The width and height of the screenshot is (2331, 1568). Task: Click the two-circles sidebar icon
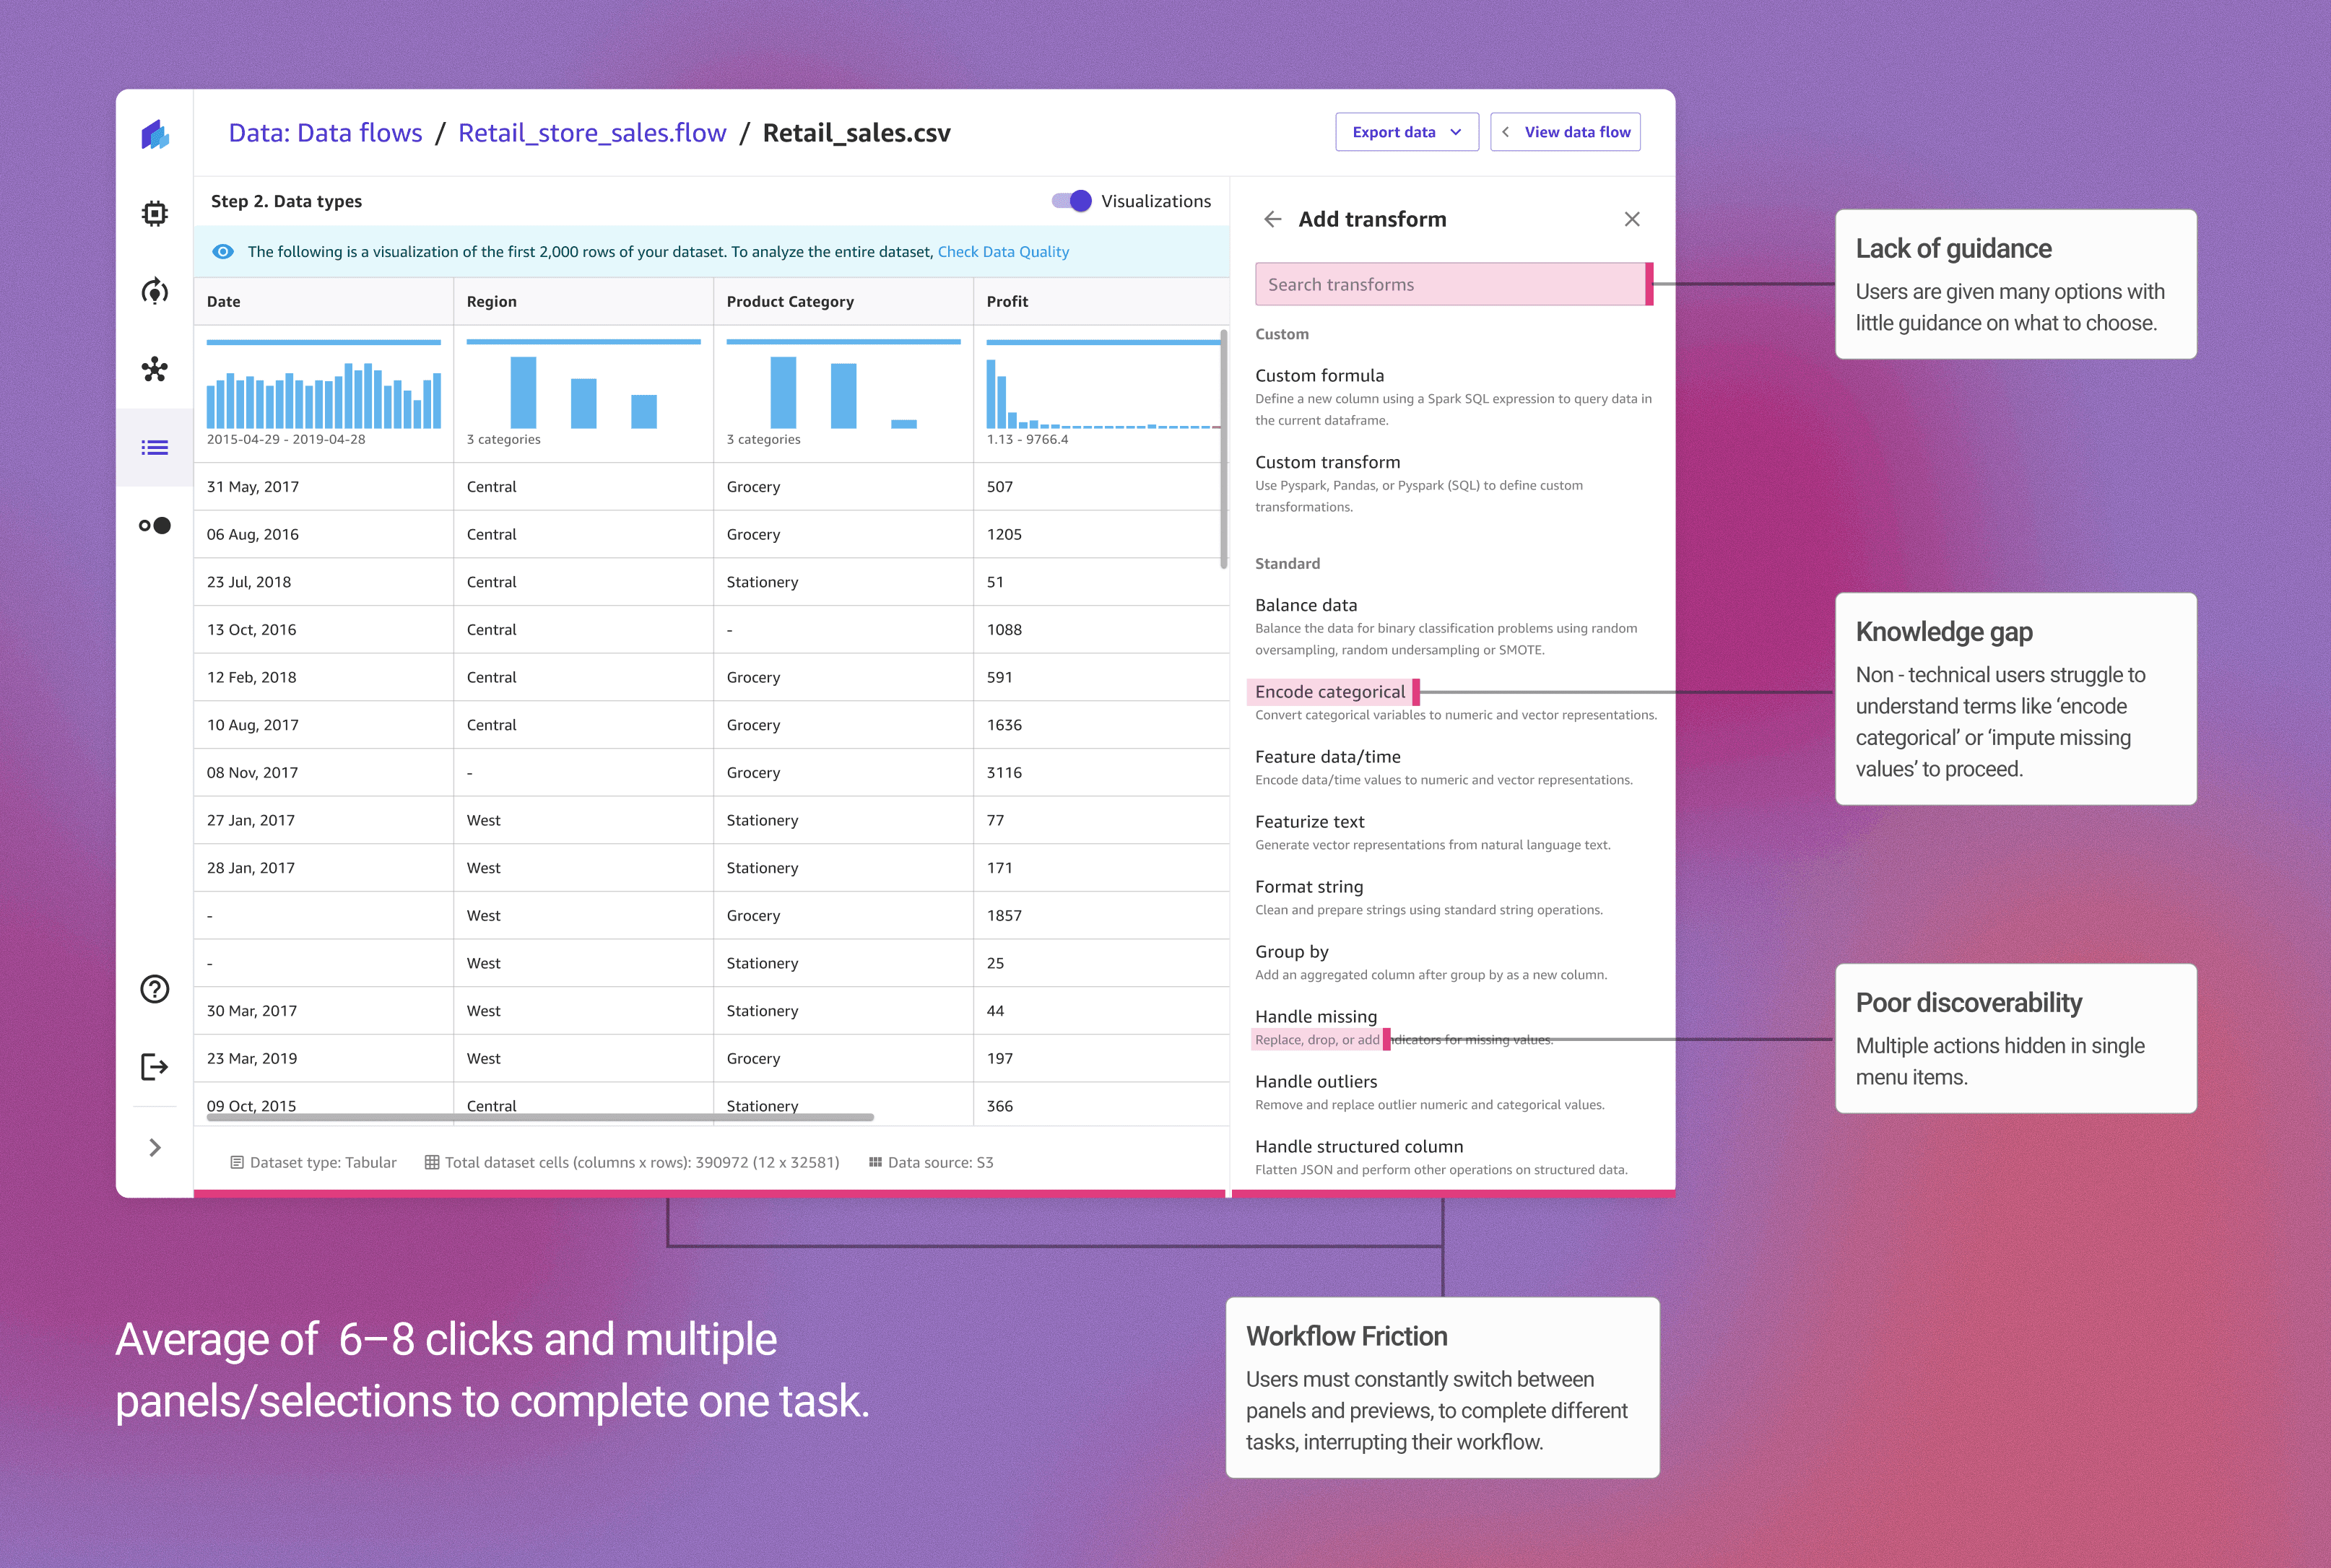pyautogui.click(x=154, y=525)
